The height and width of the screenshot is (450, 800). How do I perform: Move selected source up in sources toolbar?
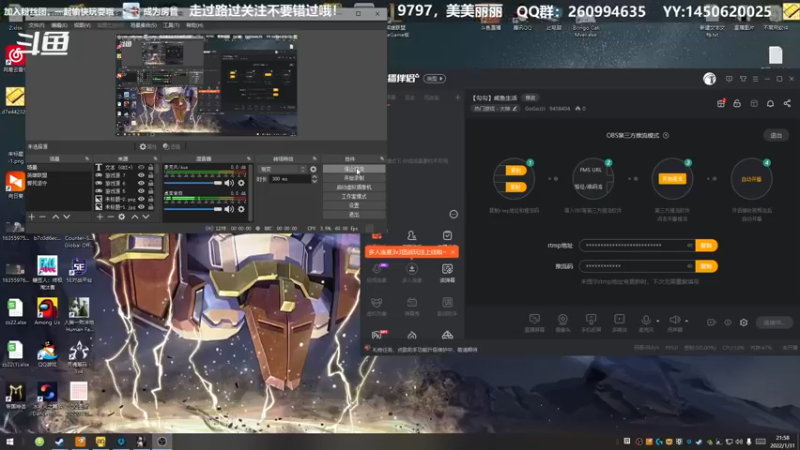tap(135, 217)
